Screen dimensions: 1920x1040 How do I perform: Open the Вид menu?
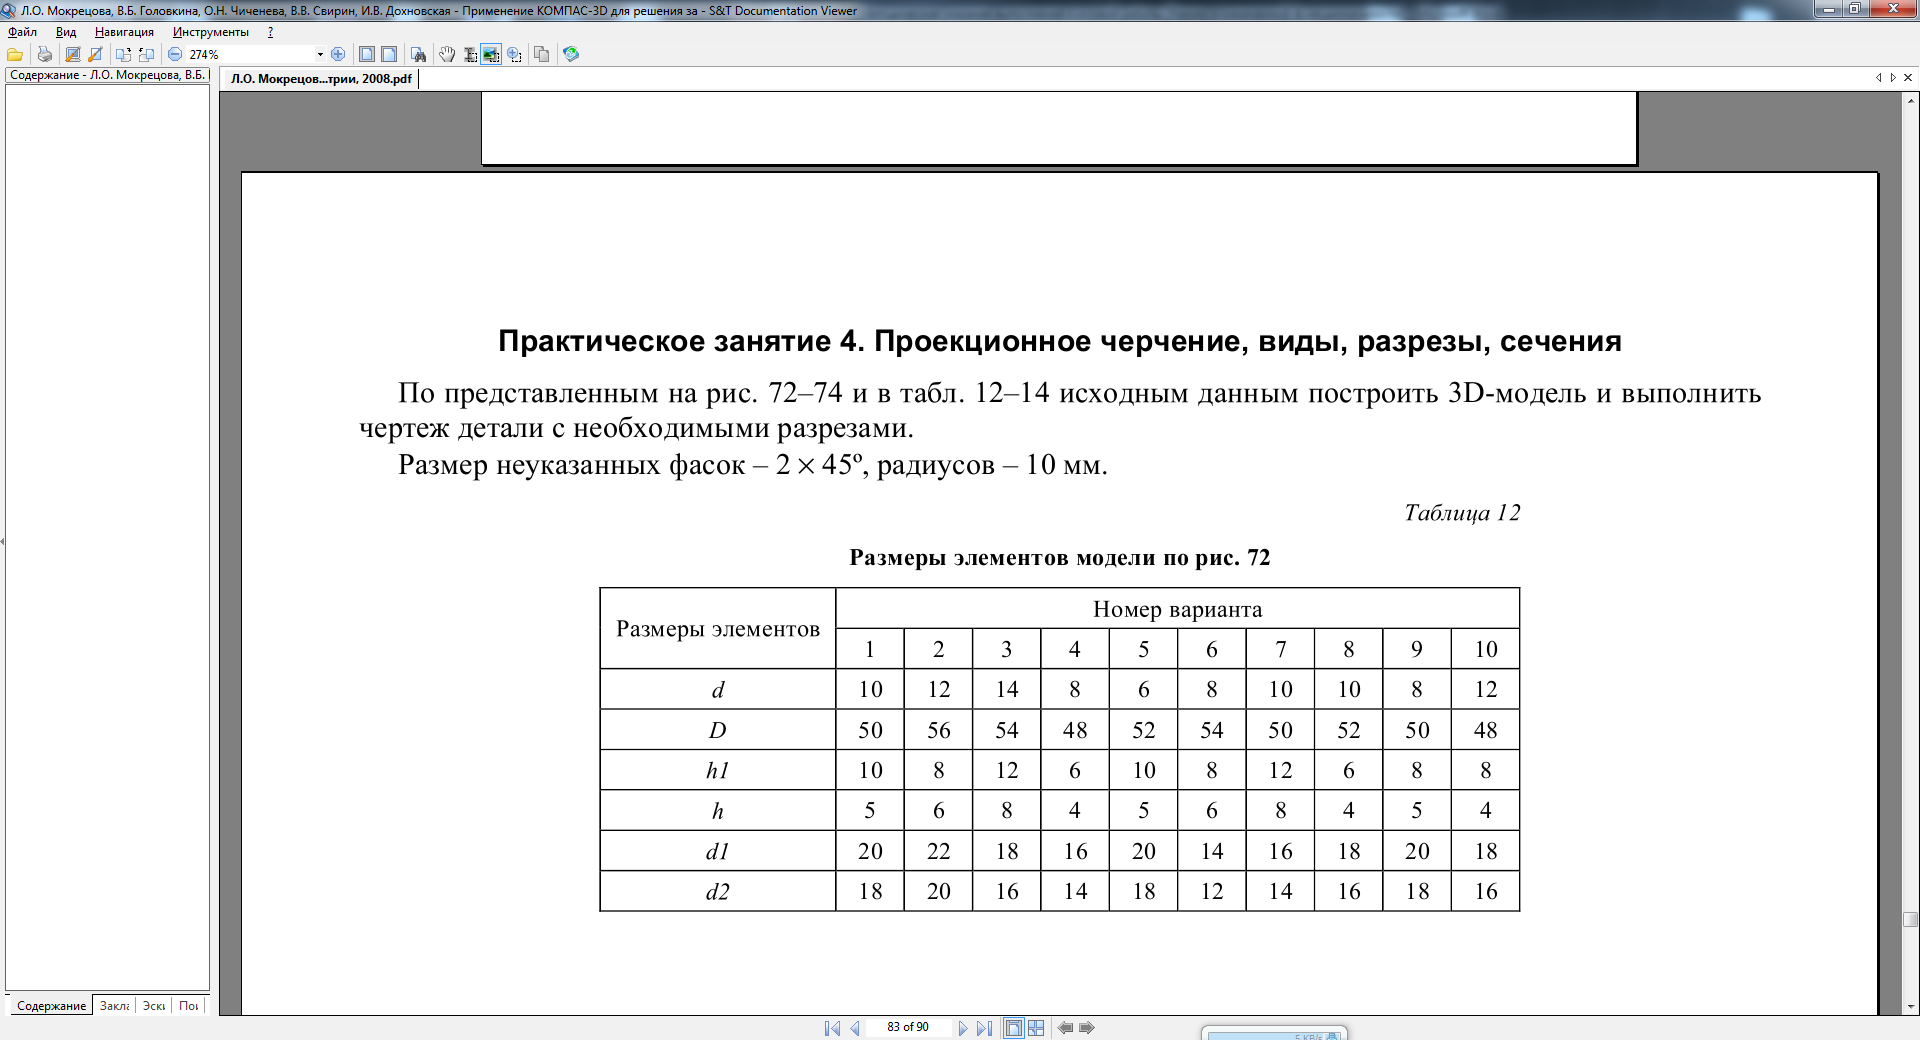click(x=66, y=32)
